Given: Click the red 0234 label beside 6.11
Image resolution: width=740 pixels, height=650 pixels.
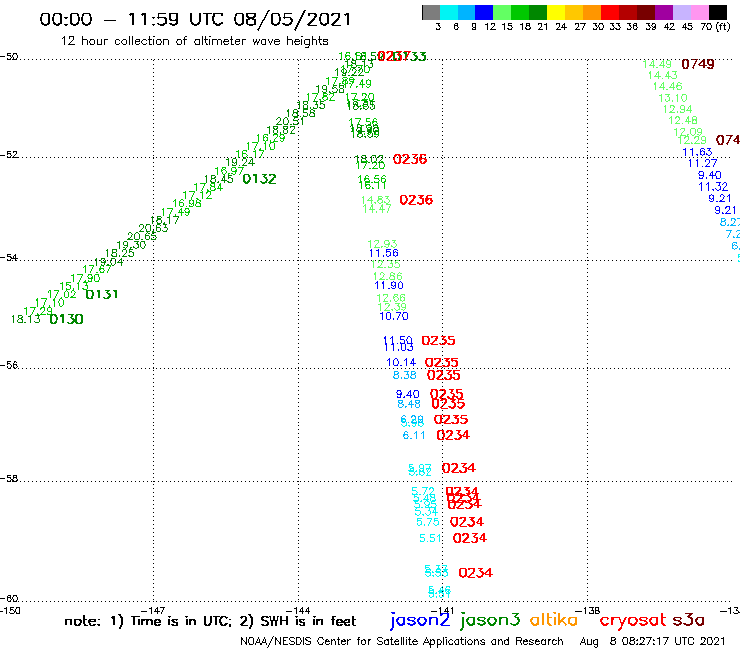Looking at the screenshot, I should [453, 435].
